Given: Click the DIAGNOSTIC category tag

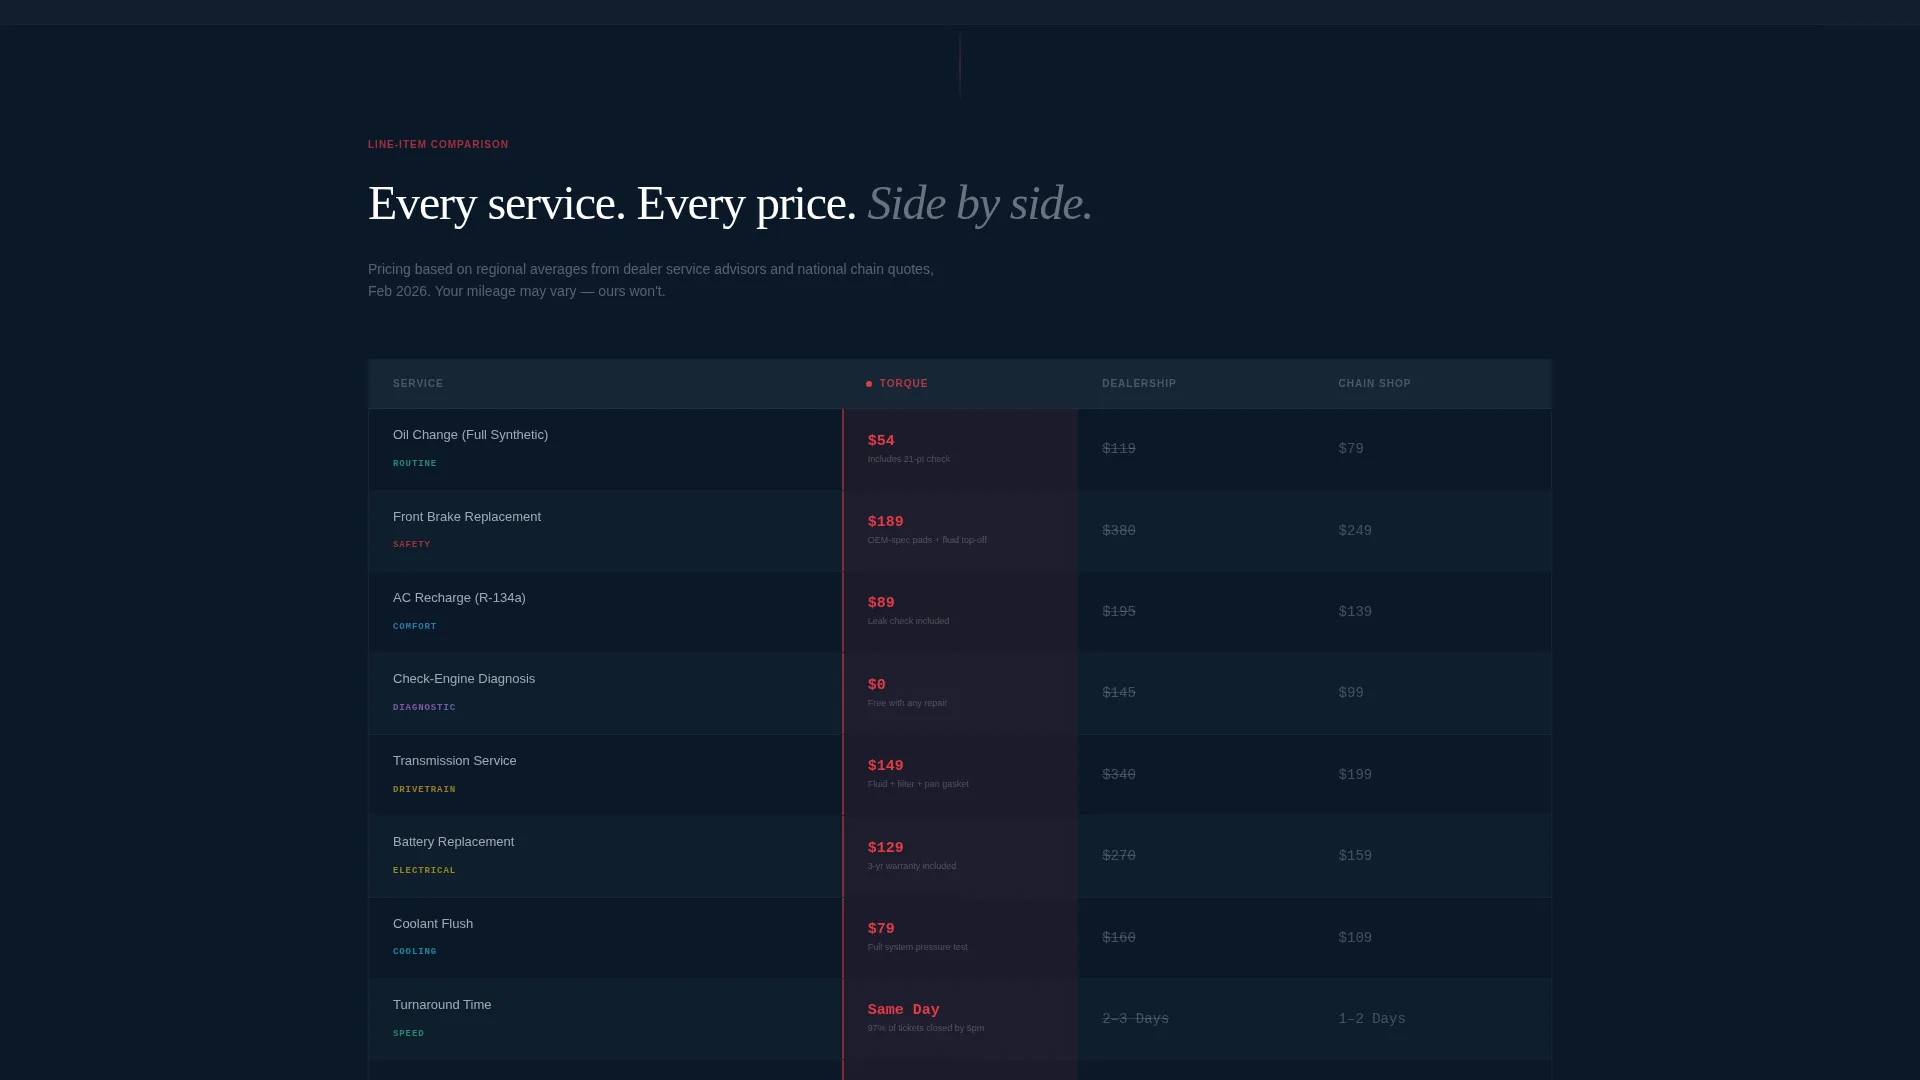Looking at the screenshot, I should 424,708.
